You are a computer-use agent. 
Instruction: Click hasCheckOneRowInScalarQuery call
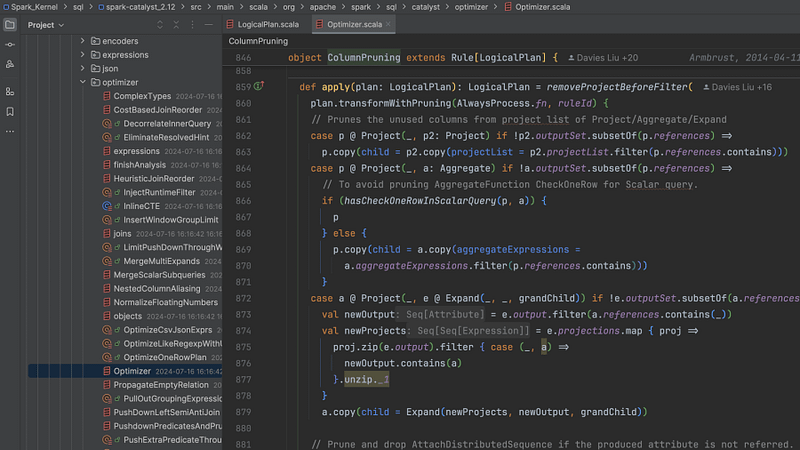[420, 201]
